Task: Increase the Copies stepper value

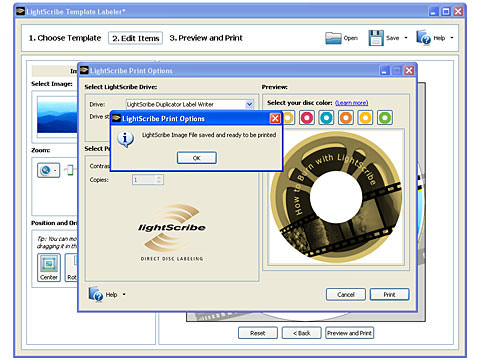Action: tap(159, 177)
